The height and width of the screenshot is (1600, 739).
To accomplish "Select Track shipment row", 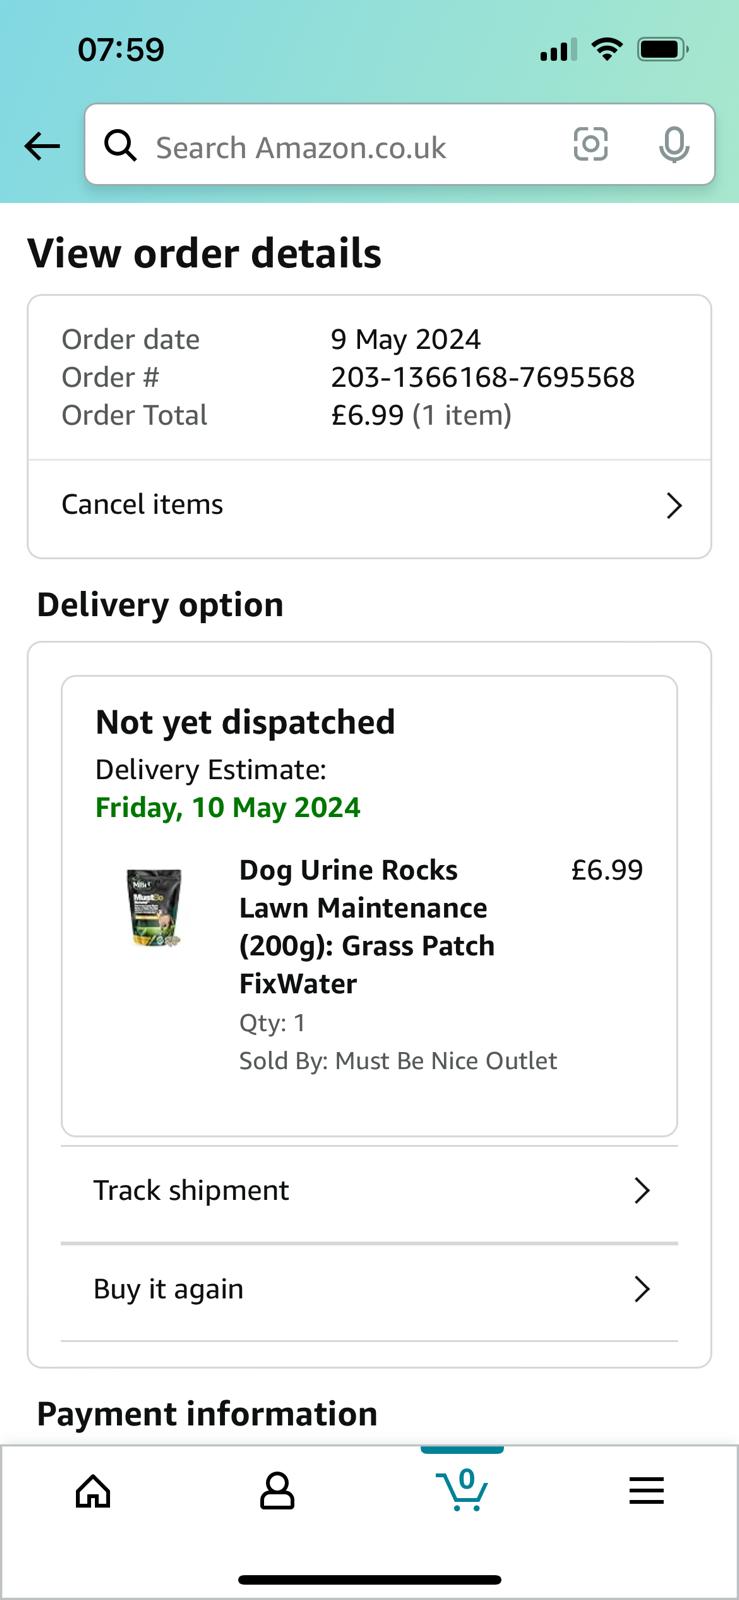I will pyautogui.click(x=369, y=1191).
